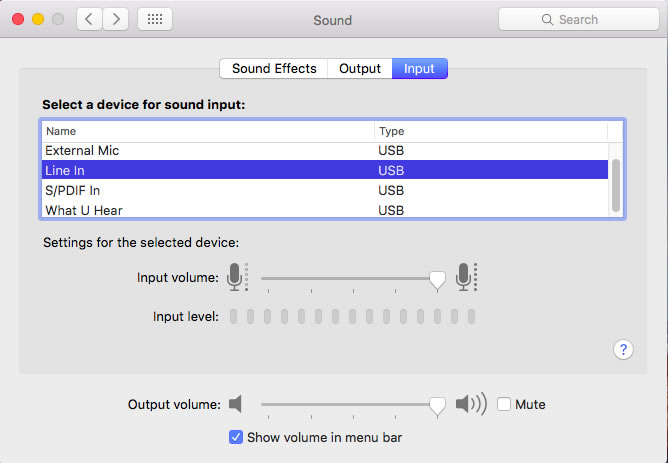Uncheck Show volume in menu bar
The height and width of the screenshot is (463, 668).
tap(236, 437)
